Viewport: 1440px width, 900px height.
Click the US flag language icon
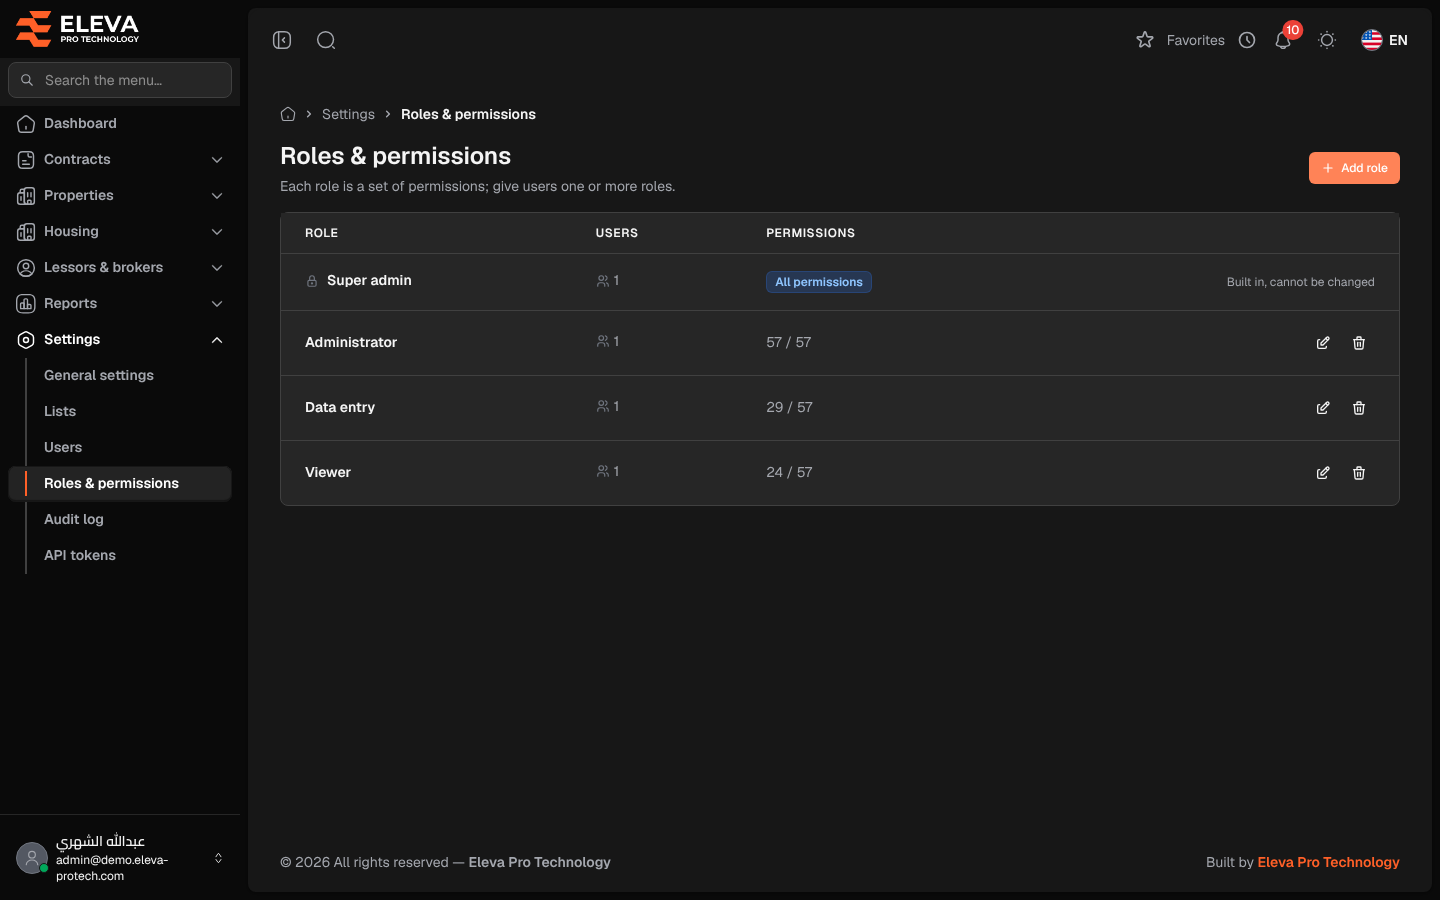pos(1372,40)
